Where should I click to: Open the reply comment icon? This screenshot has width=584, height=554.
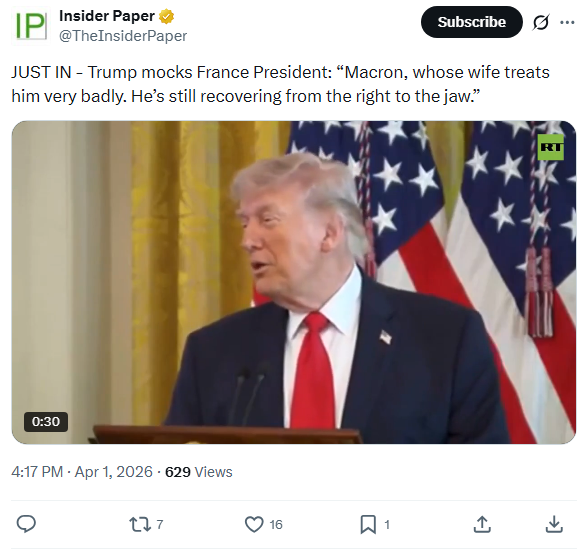click(26, 525)
